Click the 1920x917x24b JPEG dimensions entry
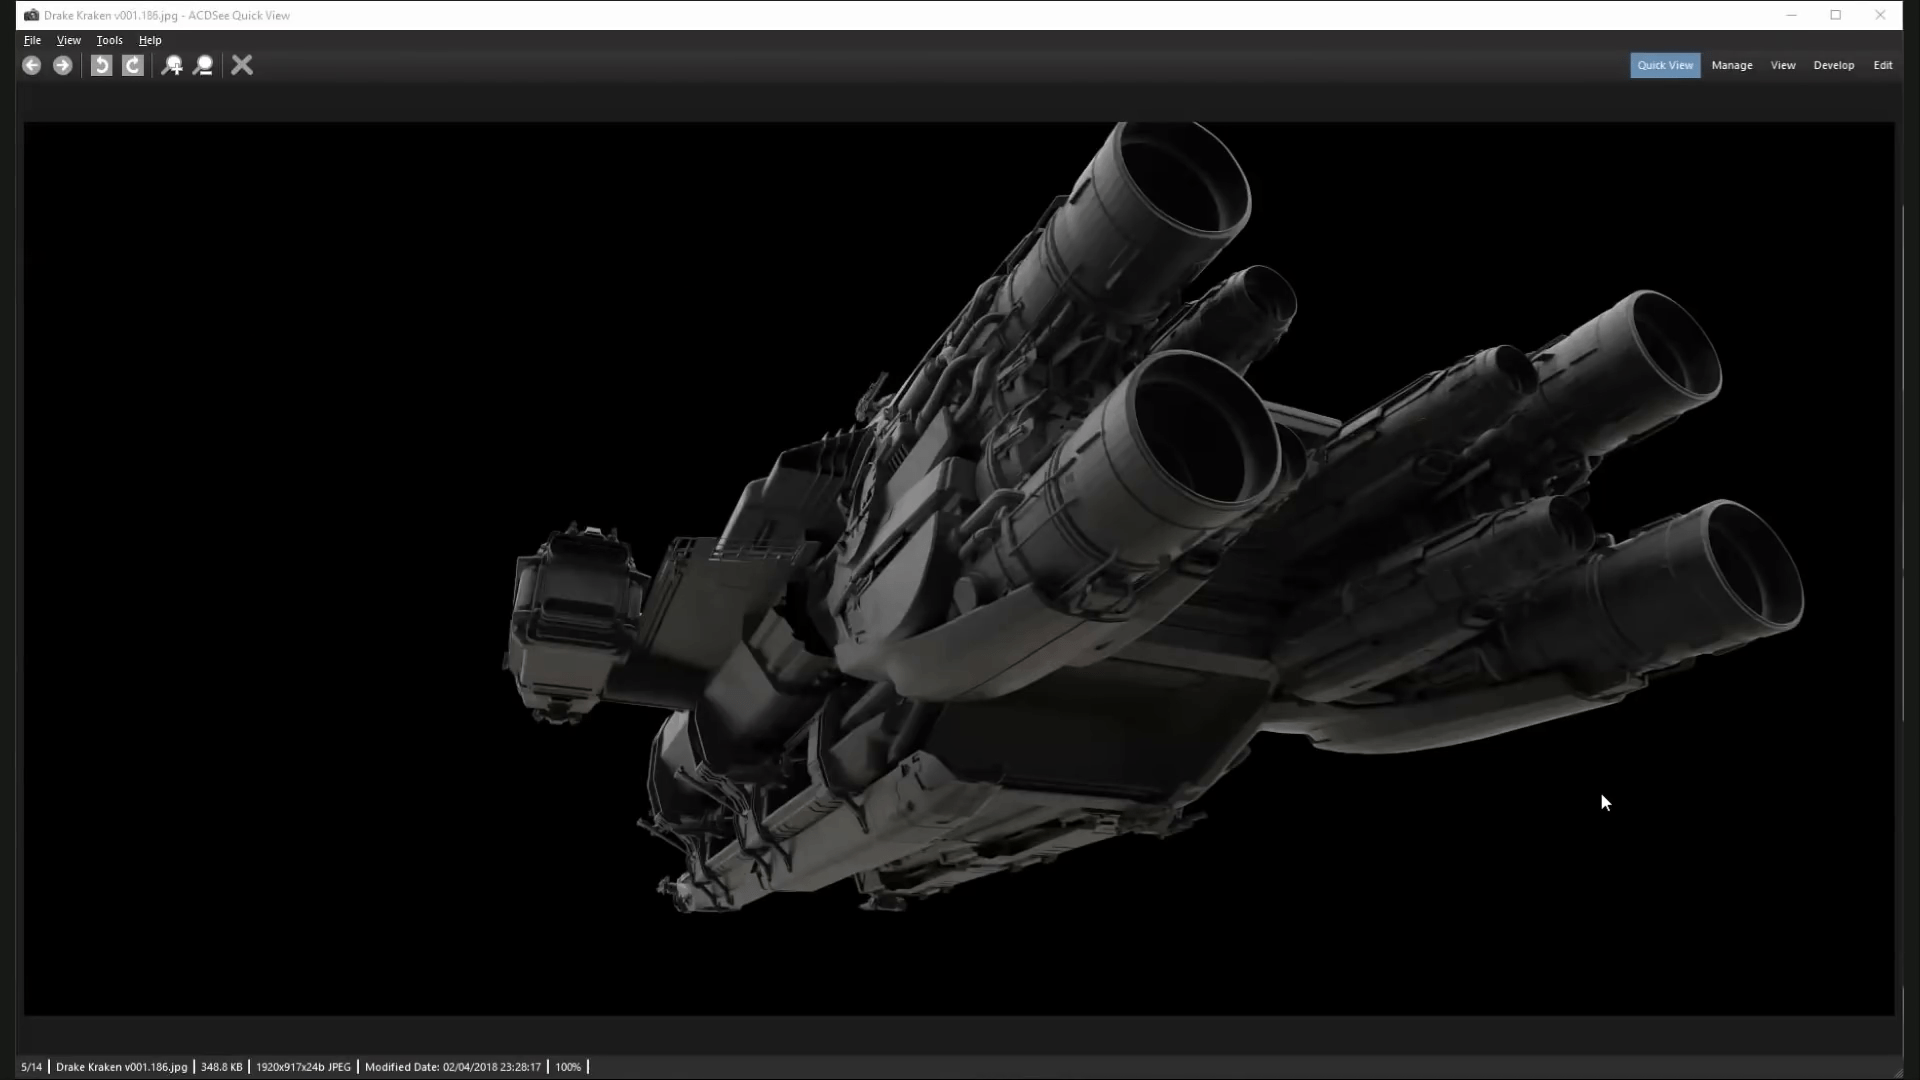 click(x=303, y=1067)
